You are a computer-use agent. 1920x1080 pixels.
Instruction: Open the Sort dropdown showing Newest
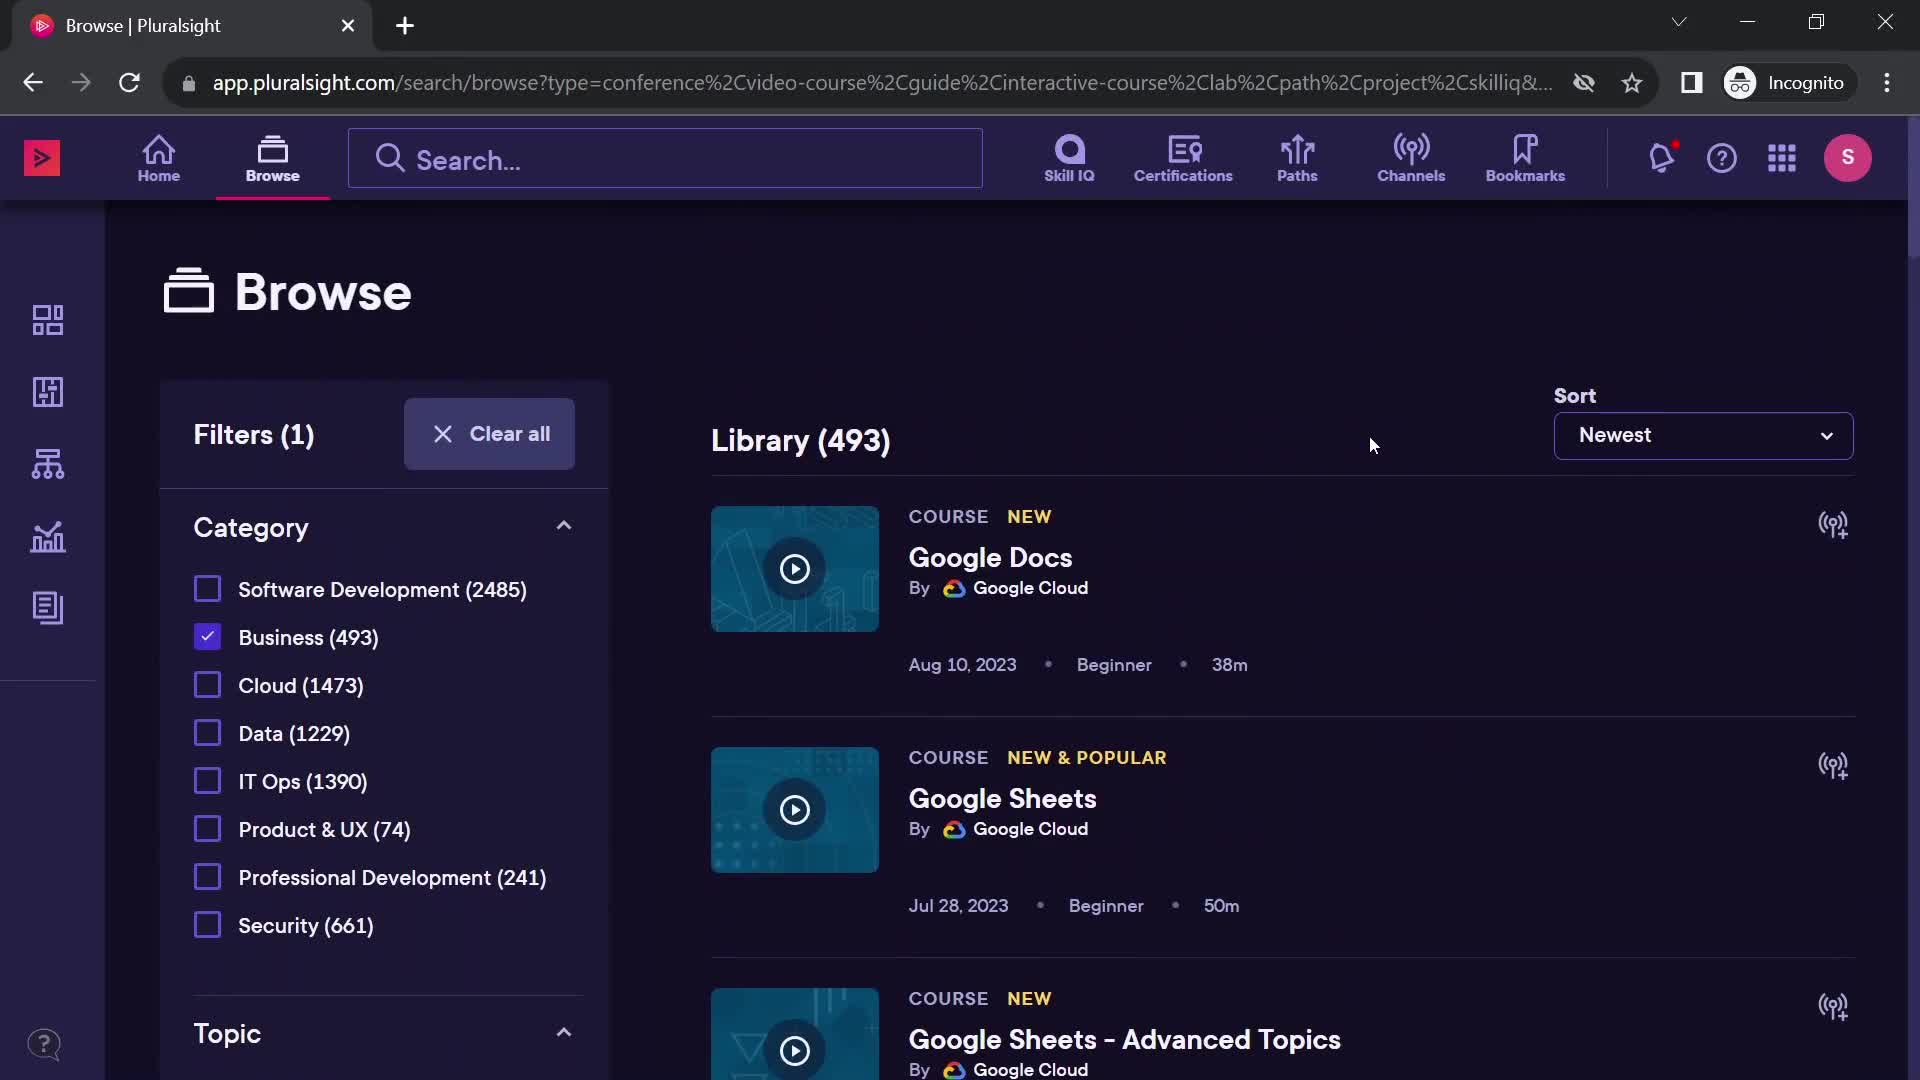coord(1703,436)
